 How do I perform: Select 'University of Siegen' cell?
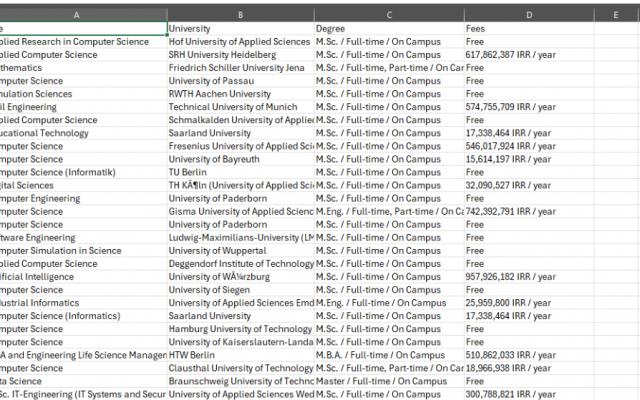[241, 290]
